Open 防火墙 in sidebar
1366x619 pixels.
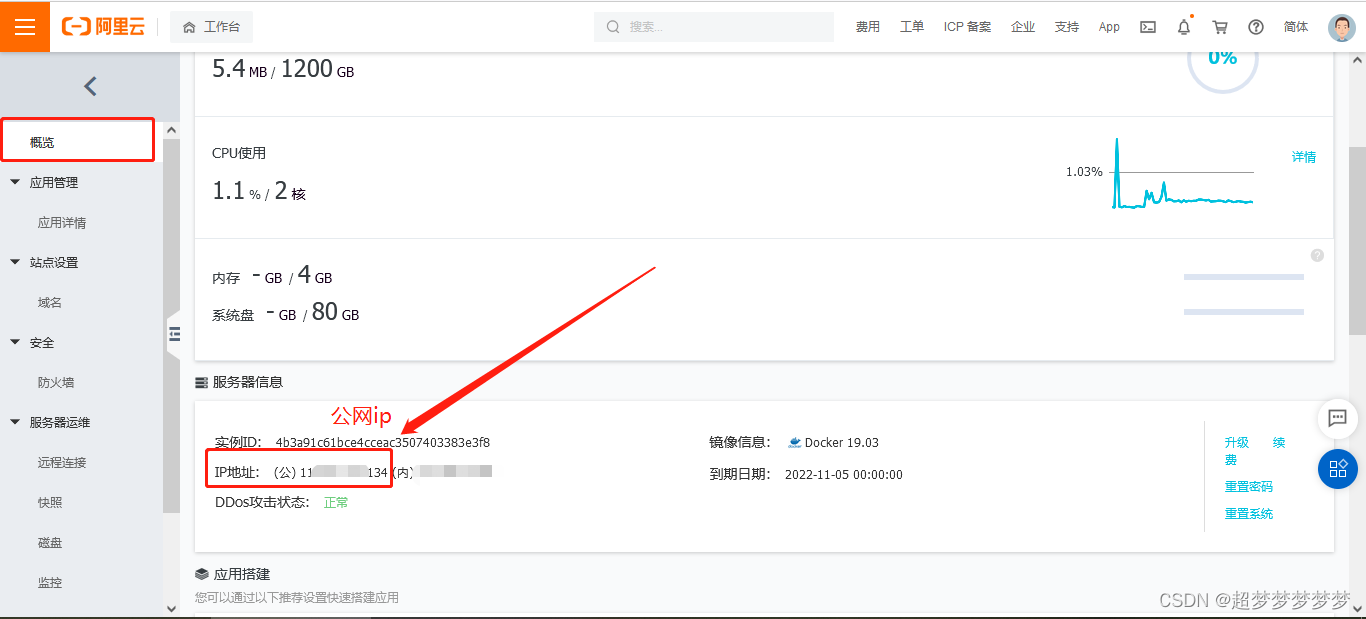tap(56, 383)
